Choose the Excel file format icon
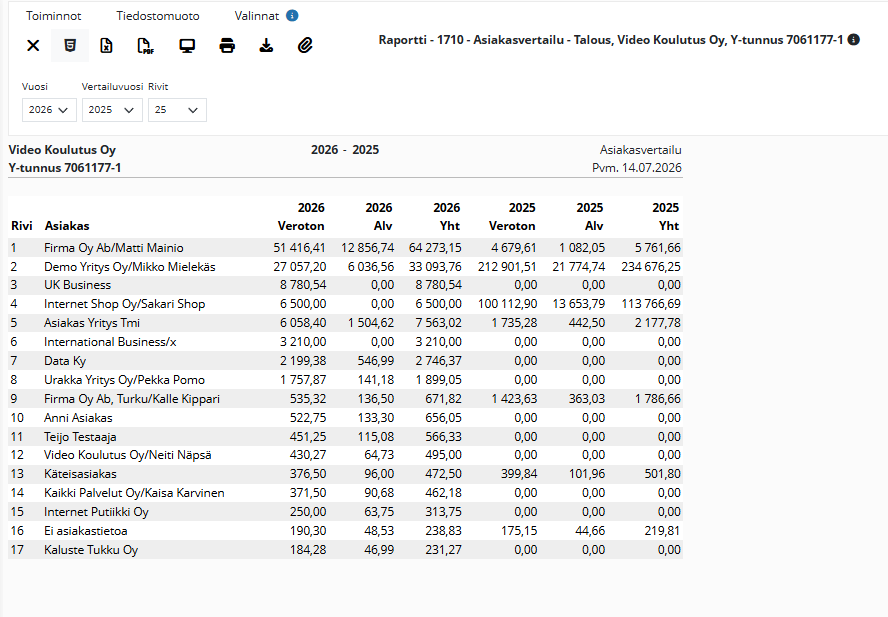The height and width of the screenshot is (617, 888). click(106, 45)
